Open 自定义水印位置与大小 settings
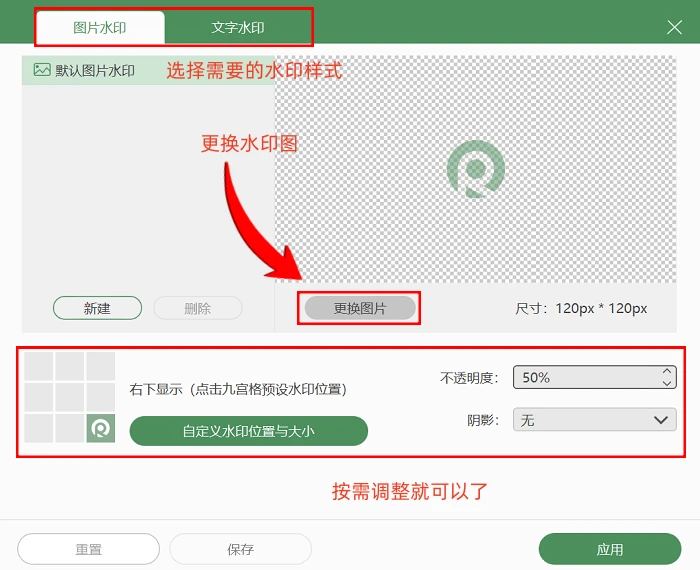Screen dimensions: 700x570 tap(249, 431)
